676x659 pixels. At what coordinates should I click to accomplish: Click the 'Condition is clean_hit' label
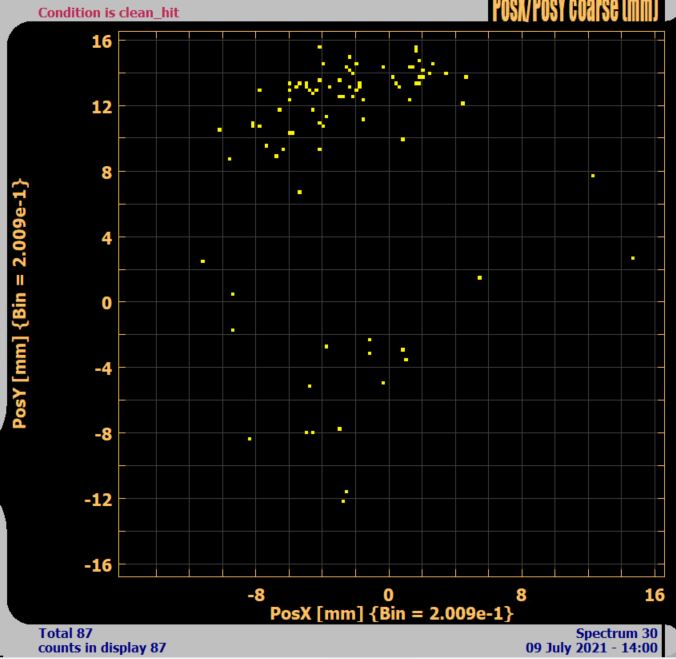pos(108,12)
